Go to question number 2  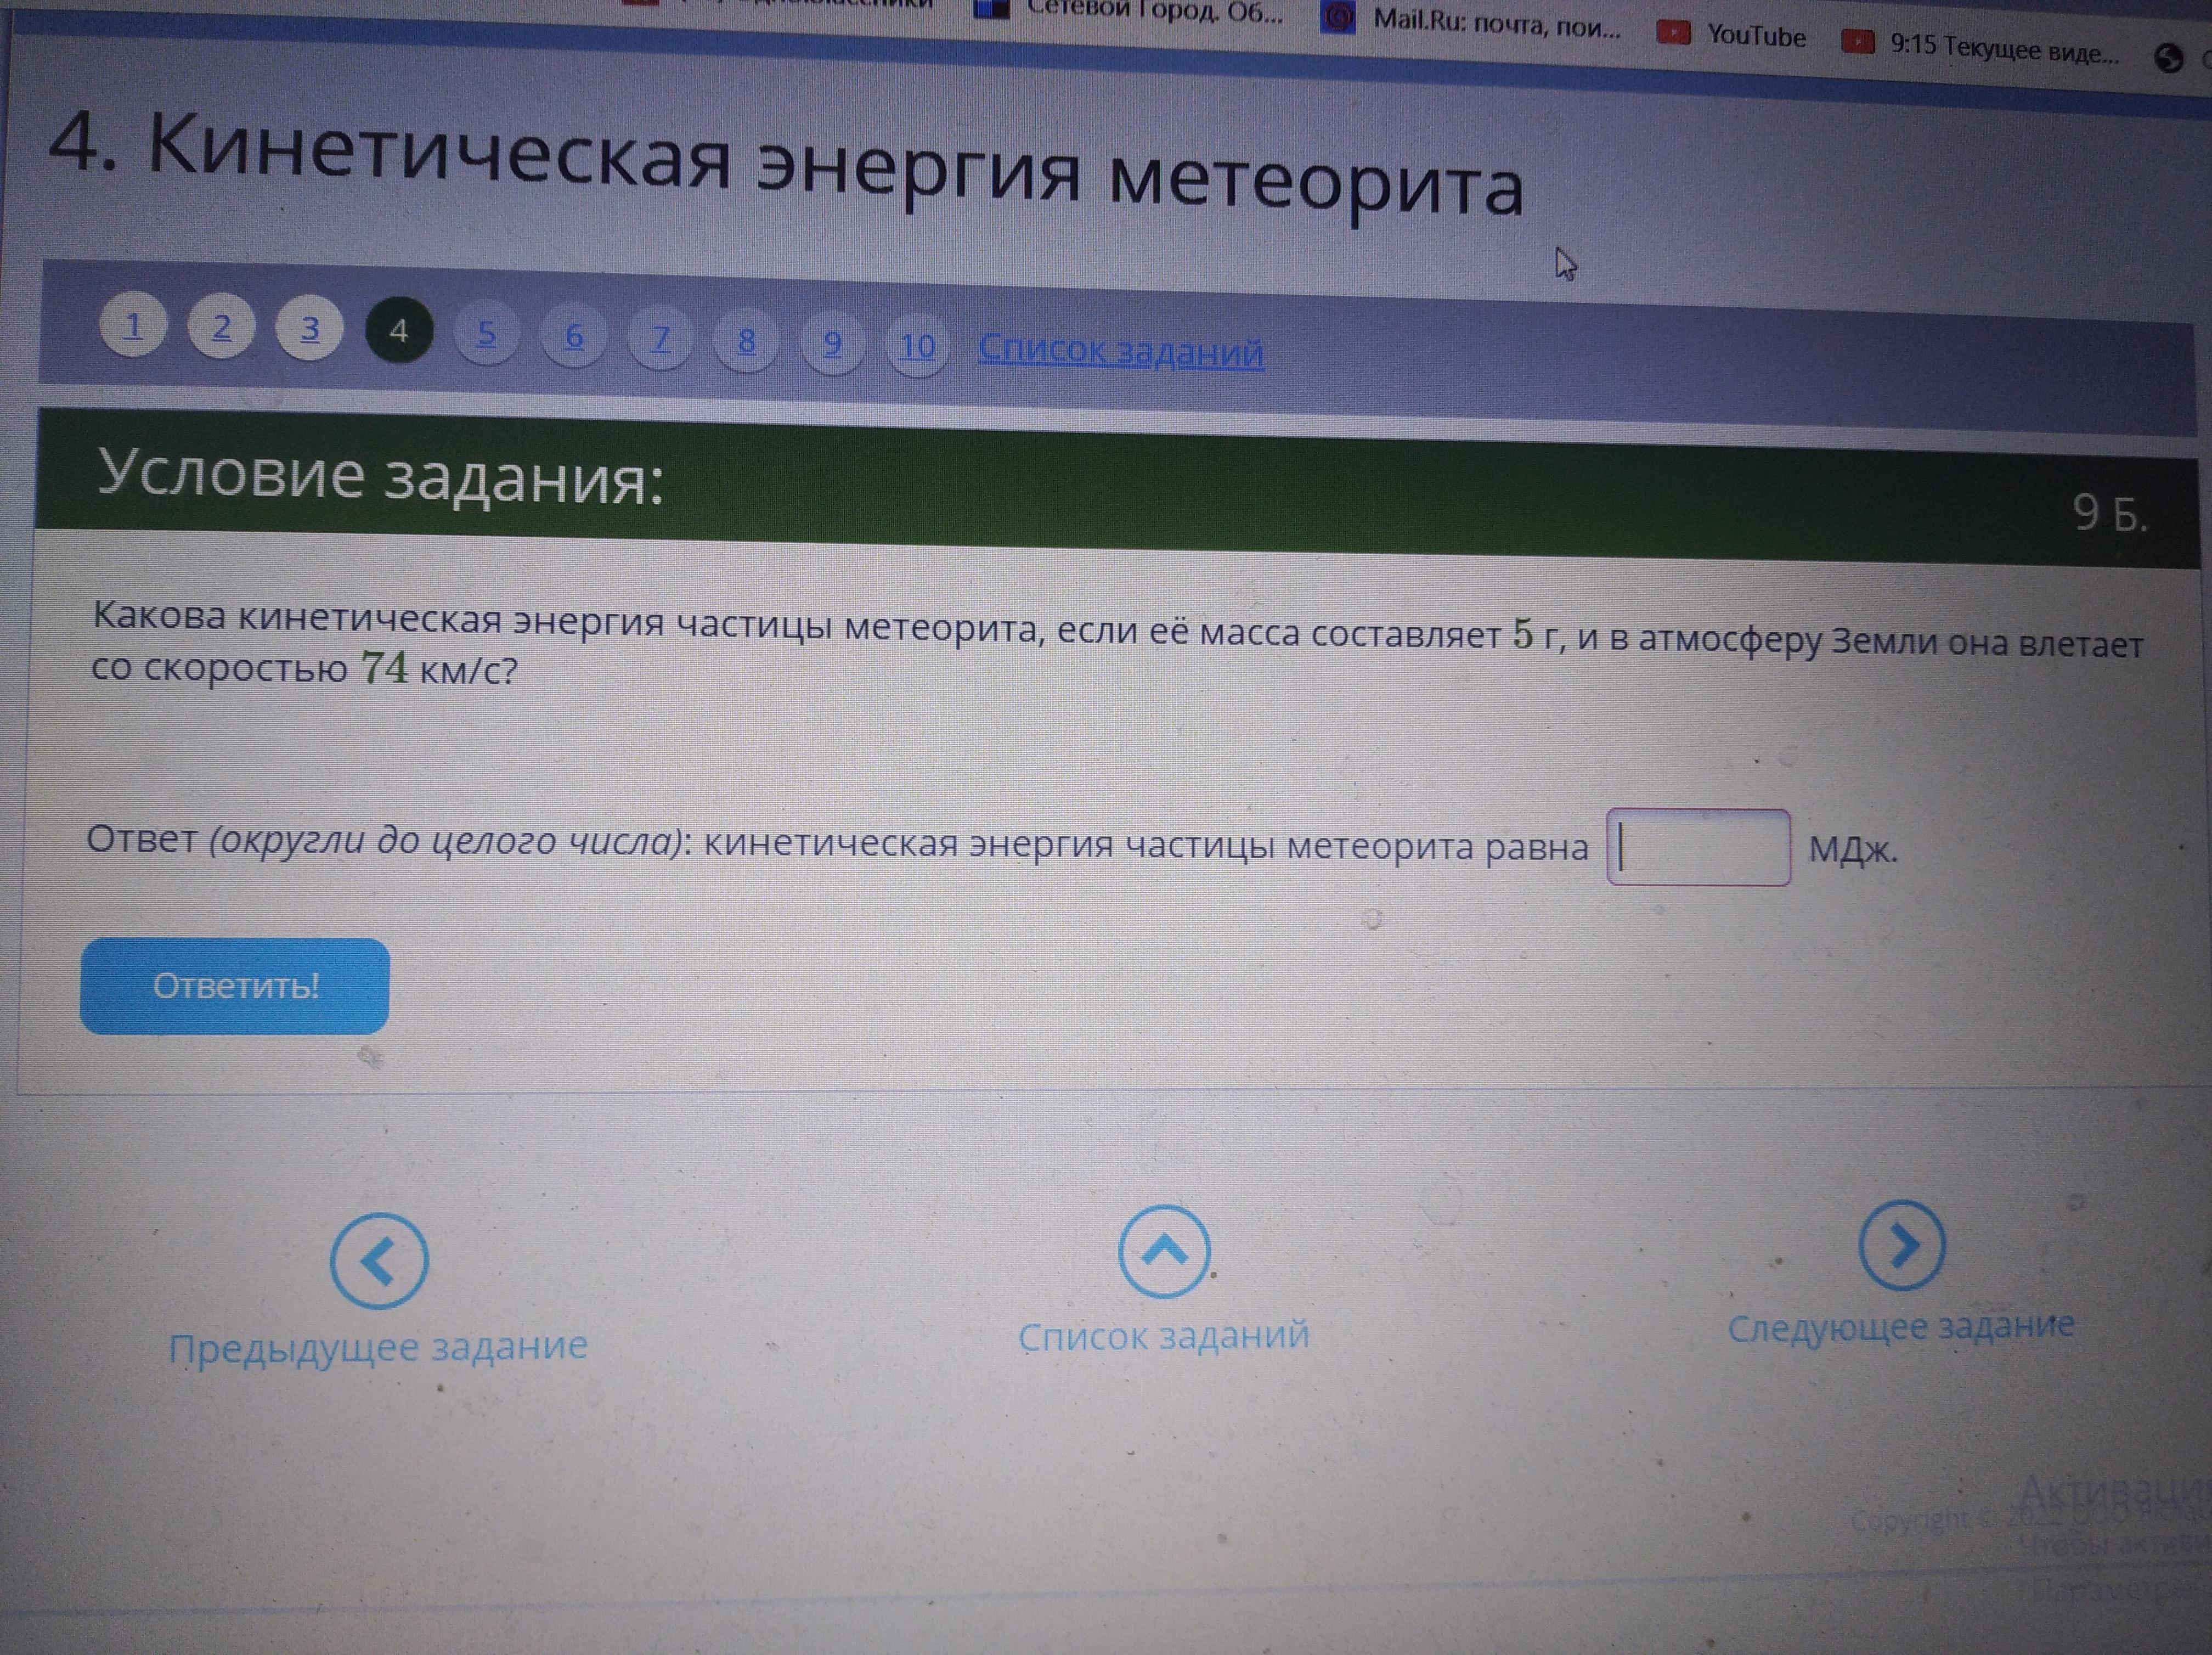coord(222,326)
